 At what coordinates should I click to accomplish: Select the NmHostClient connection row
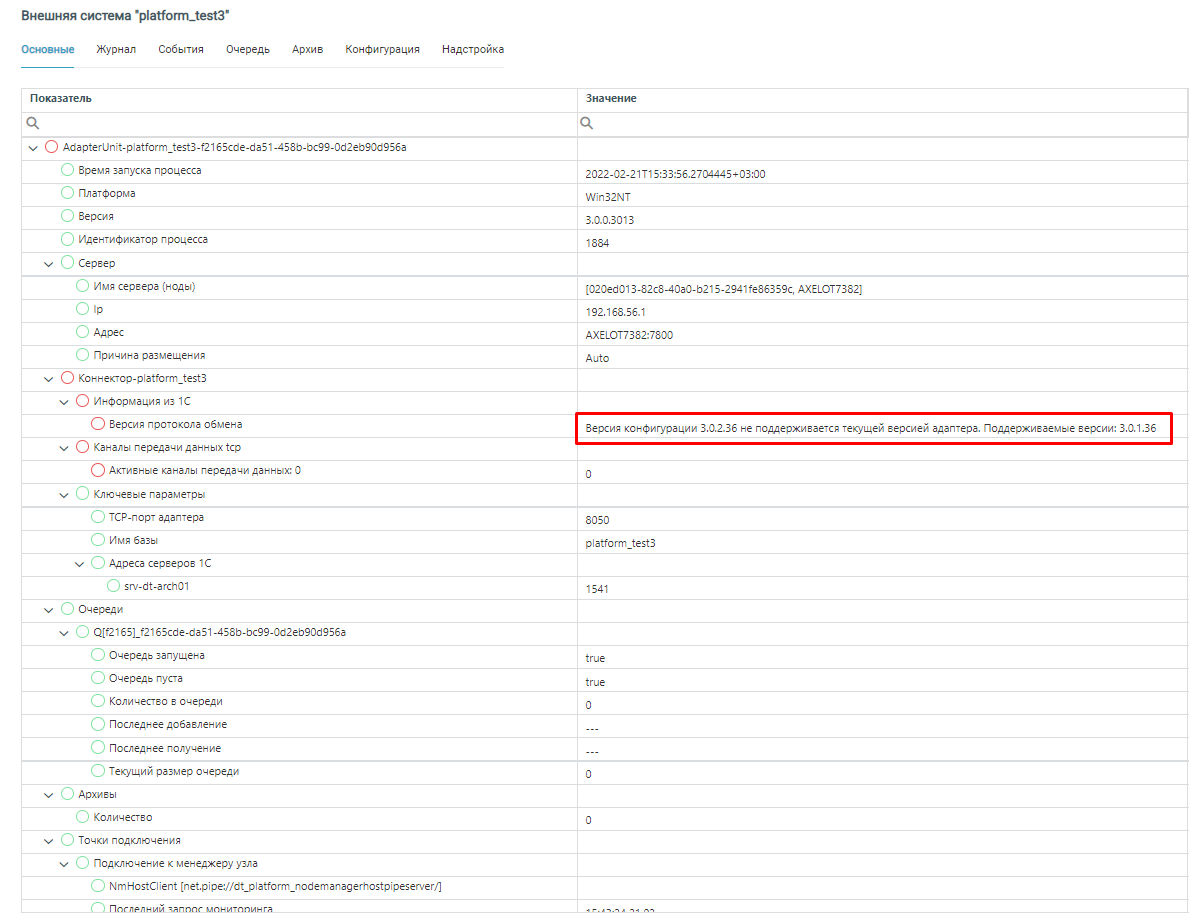[275, 886]
